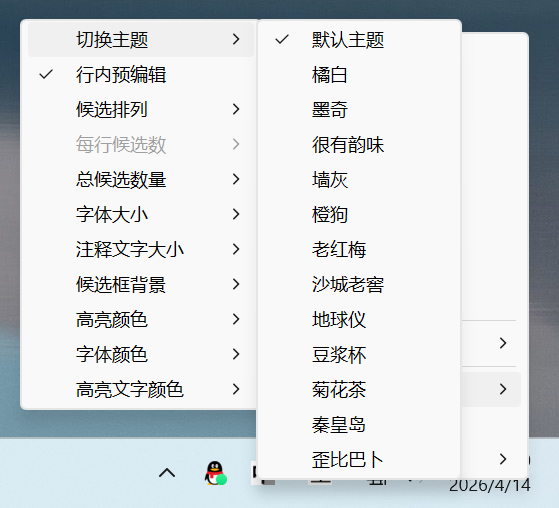This screenshot has width=559, height=508.
Task: Select the 沙城老窖 theme
Action: pos(359,284)
